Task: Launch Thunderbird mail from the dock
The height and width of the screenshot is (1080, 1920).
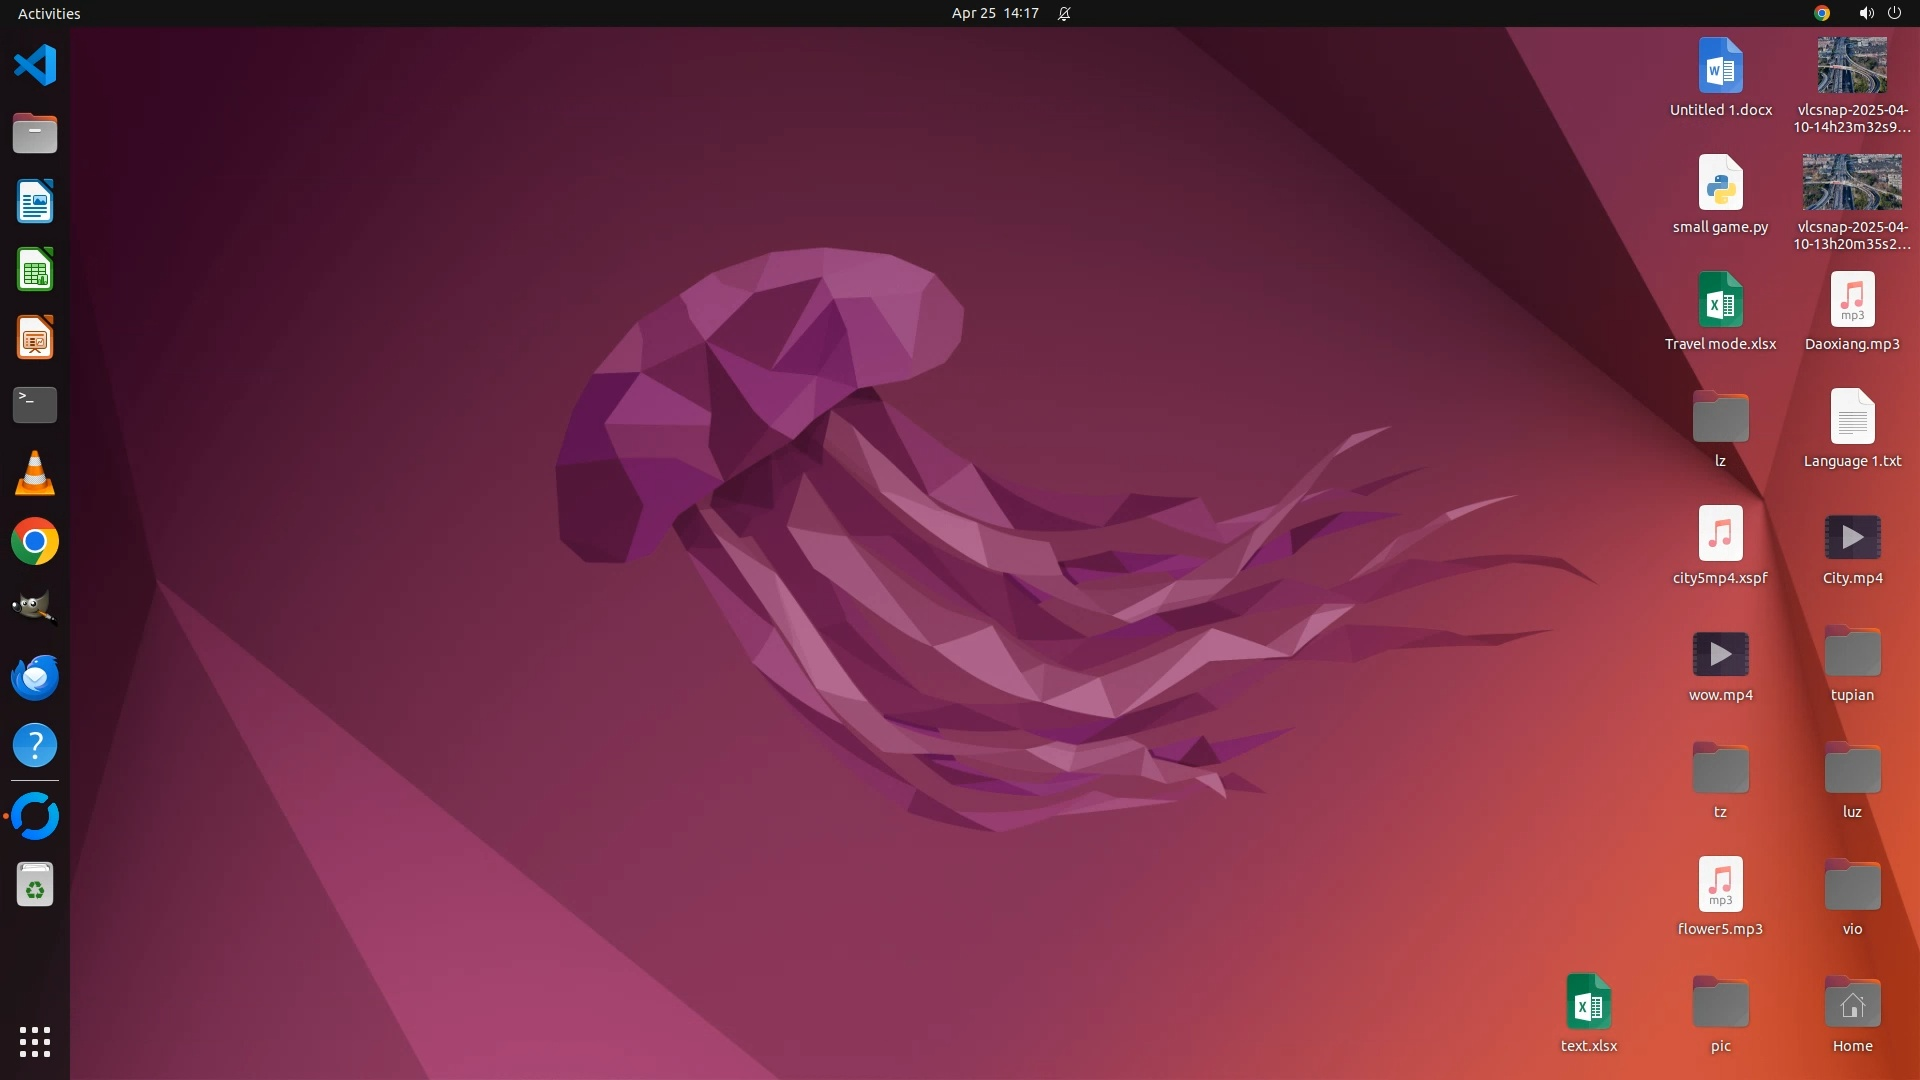Action: 35,677
